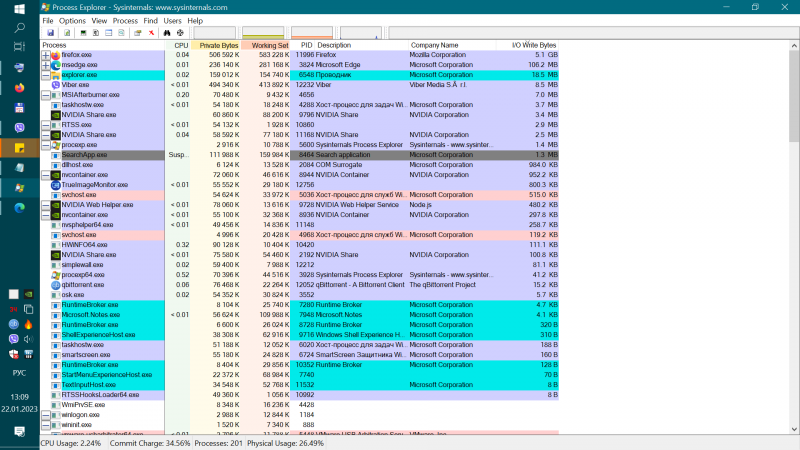800x450 pixels.
Task: Click the physical memory mini graph
Action: 312,33
